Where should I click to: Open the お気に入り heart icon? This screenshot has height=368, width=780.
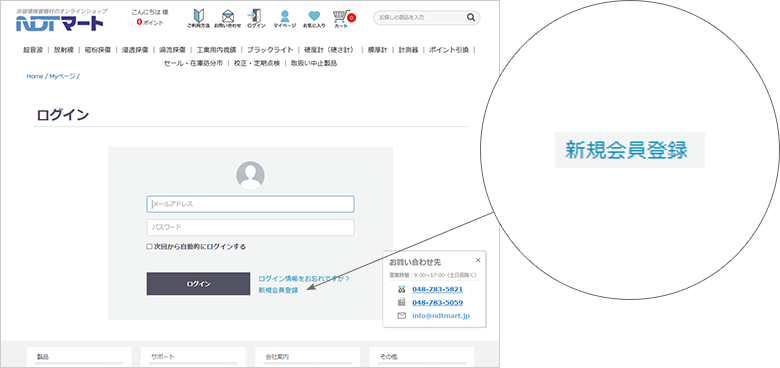point(314,18)
